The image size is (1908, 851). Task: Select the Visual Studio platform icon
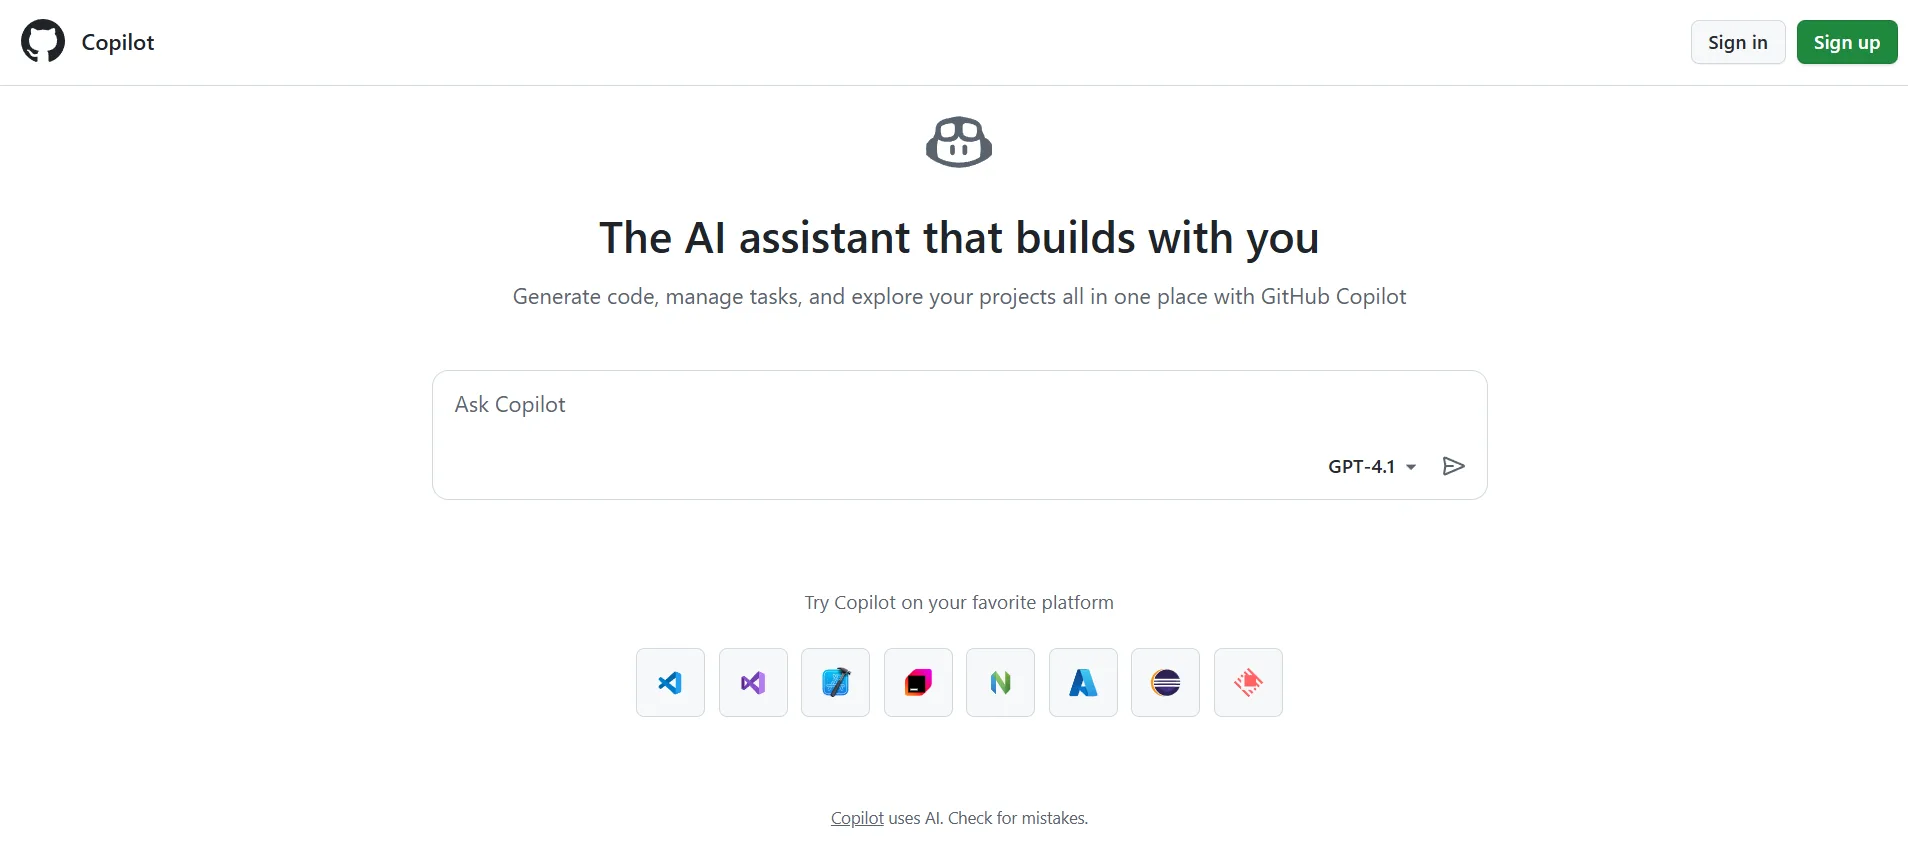753,683
